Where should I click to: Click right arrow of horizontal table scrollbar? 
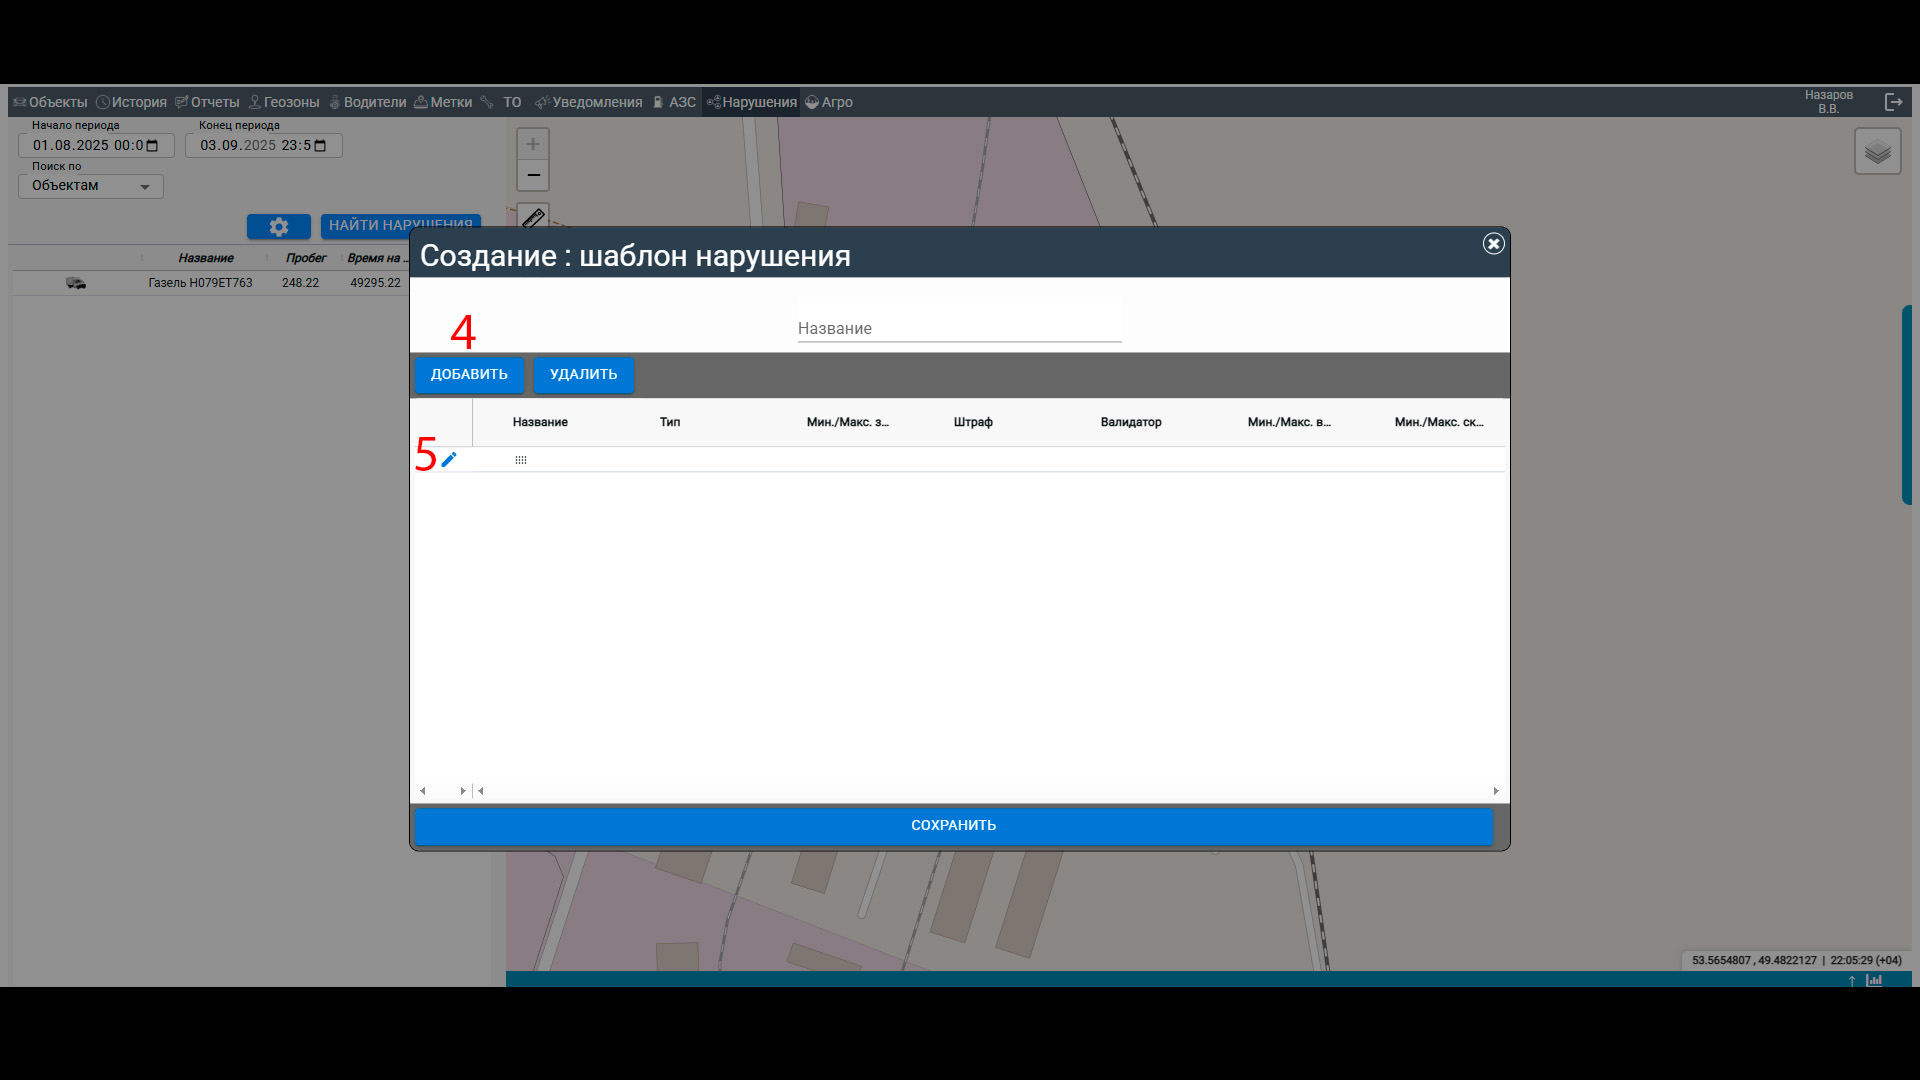1495,791
